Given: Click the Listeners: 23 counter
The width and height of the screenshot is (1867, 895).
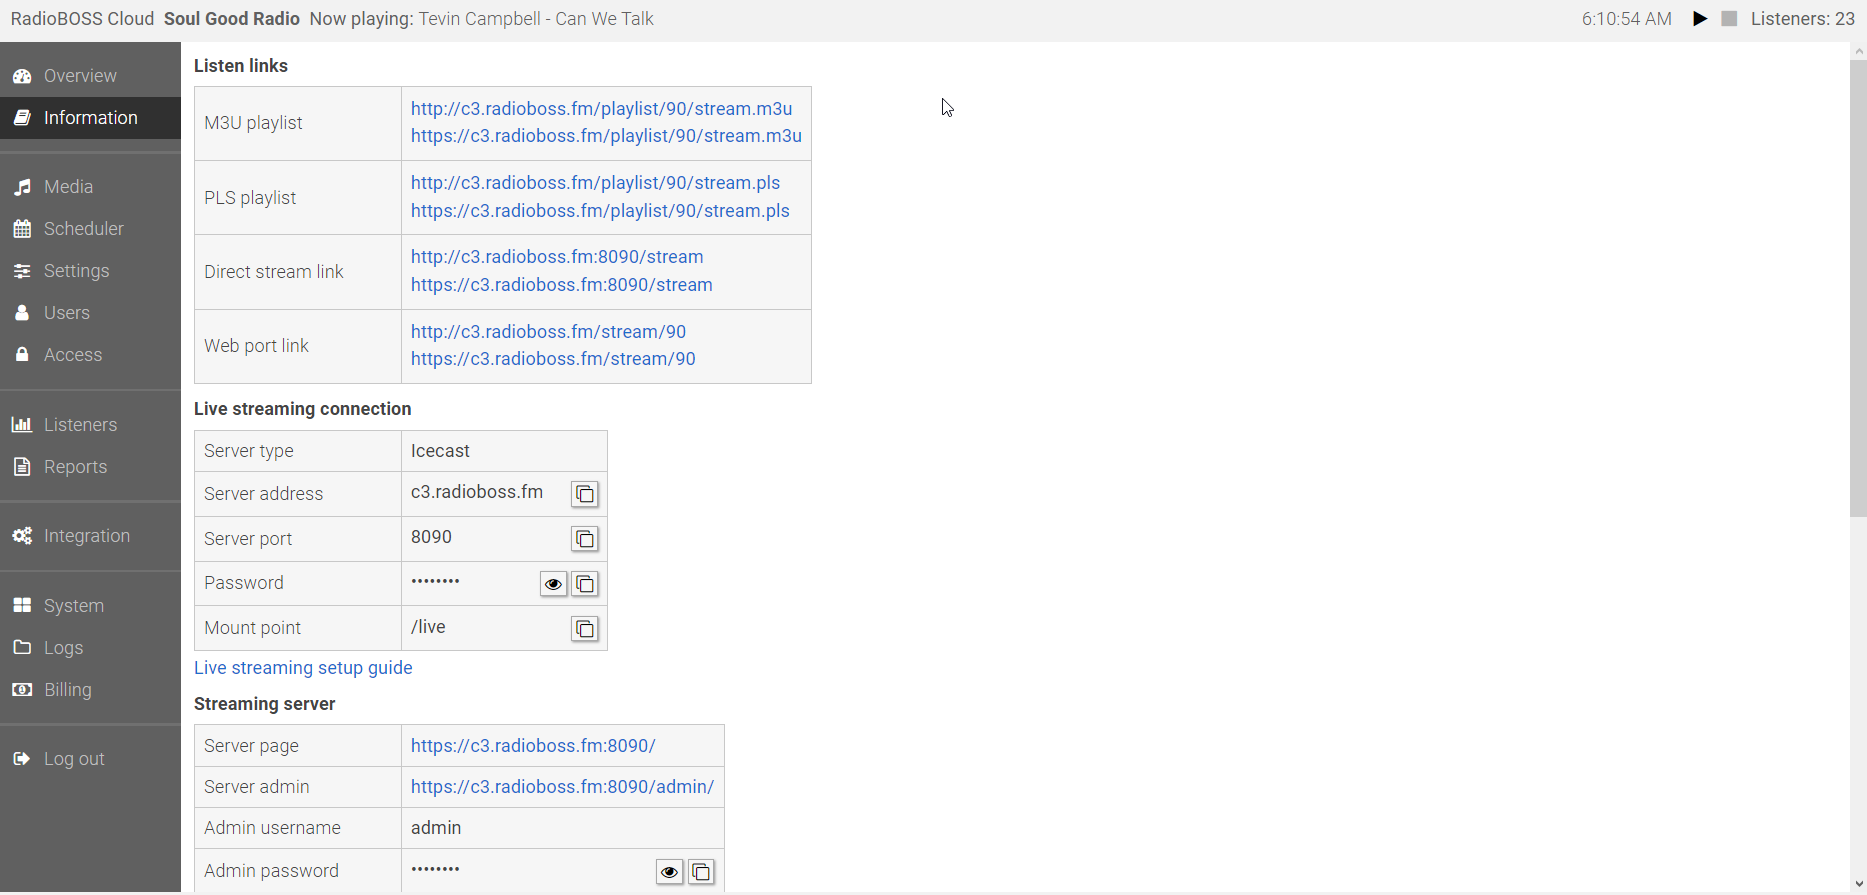Looking at the screenshot, I should pos(1803,19).
